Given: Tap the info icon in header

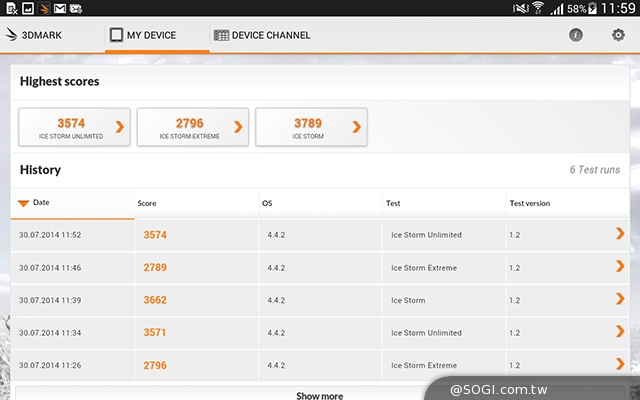Looking at the screenshot, I should click(x=576, y=35).
